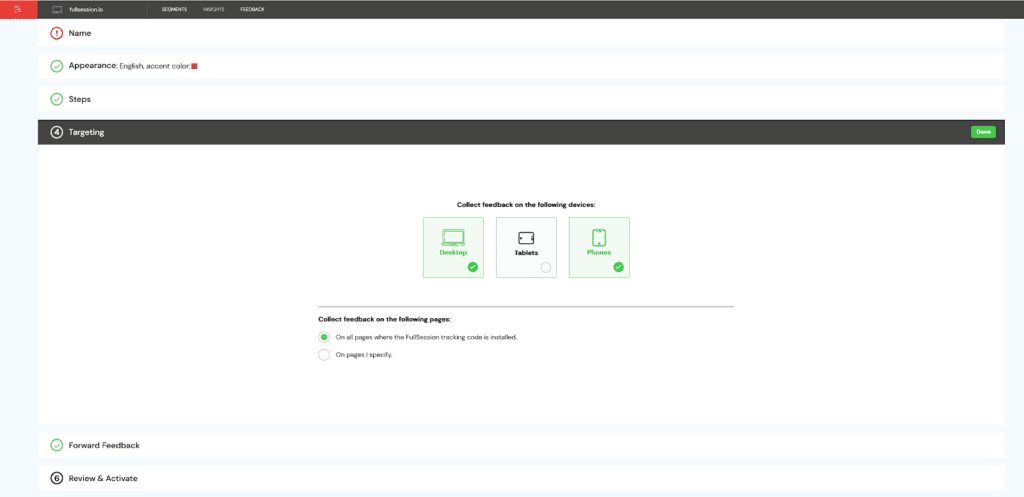Uncheck the Phones device option
This screenshot has height=497, width=1024.
(599, 247)
